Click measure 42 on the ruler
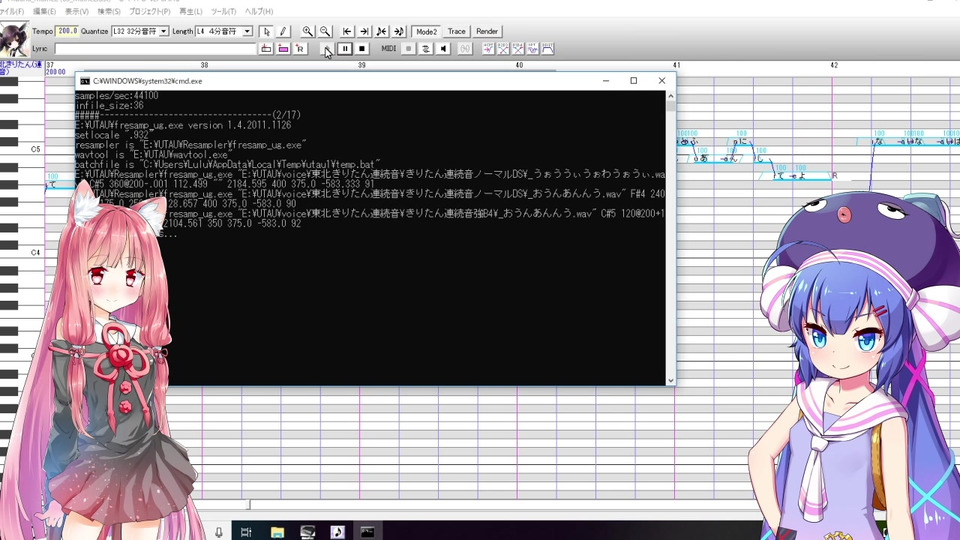The height and width of the screenshot is (540, 960). click(x=834, y=65)
